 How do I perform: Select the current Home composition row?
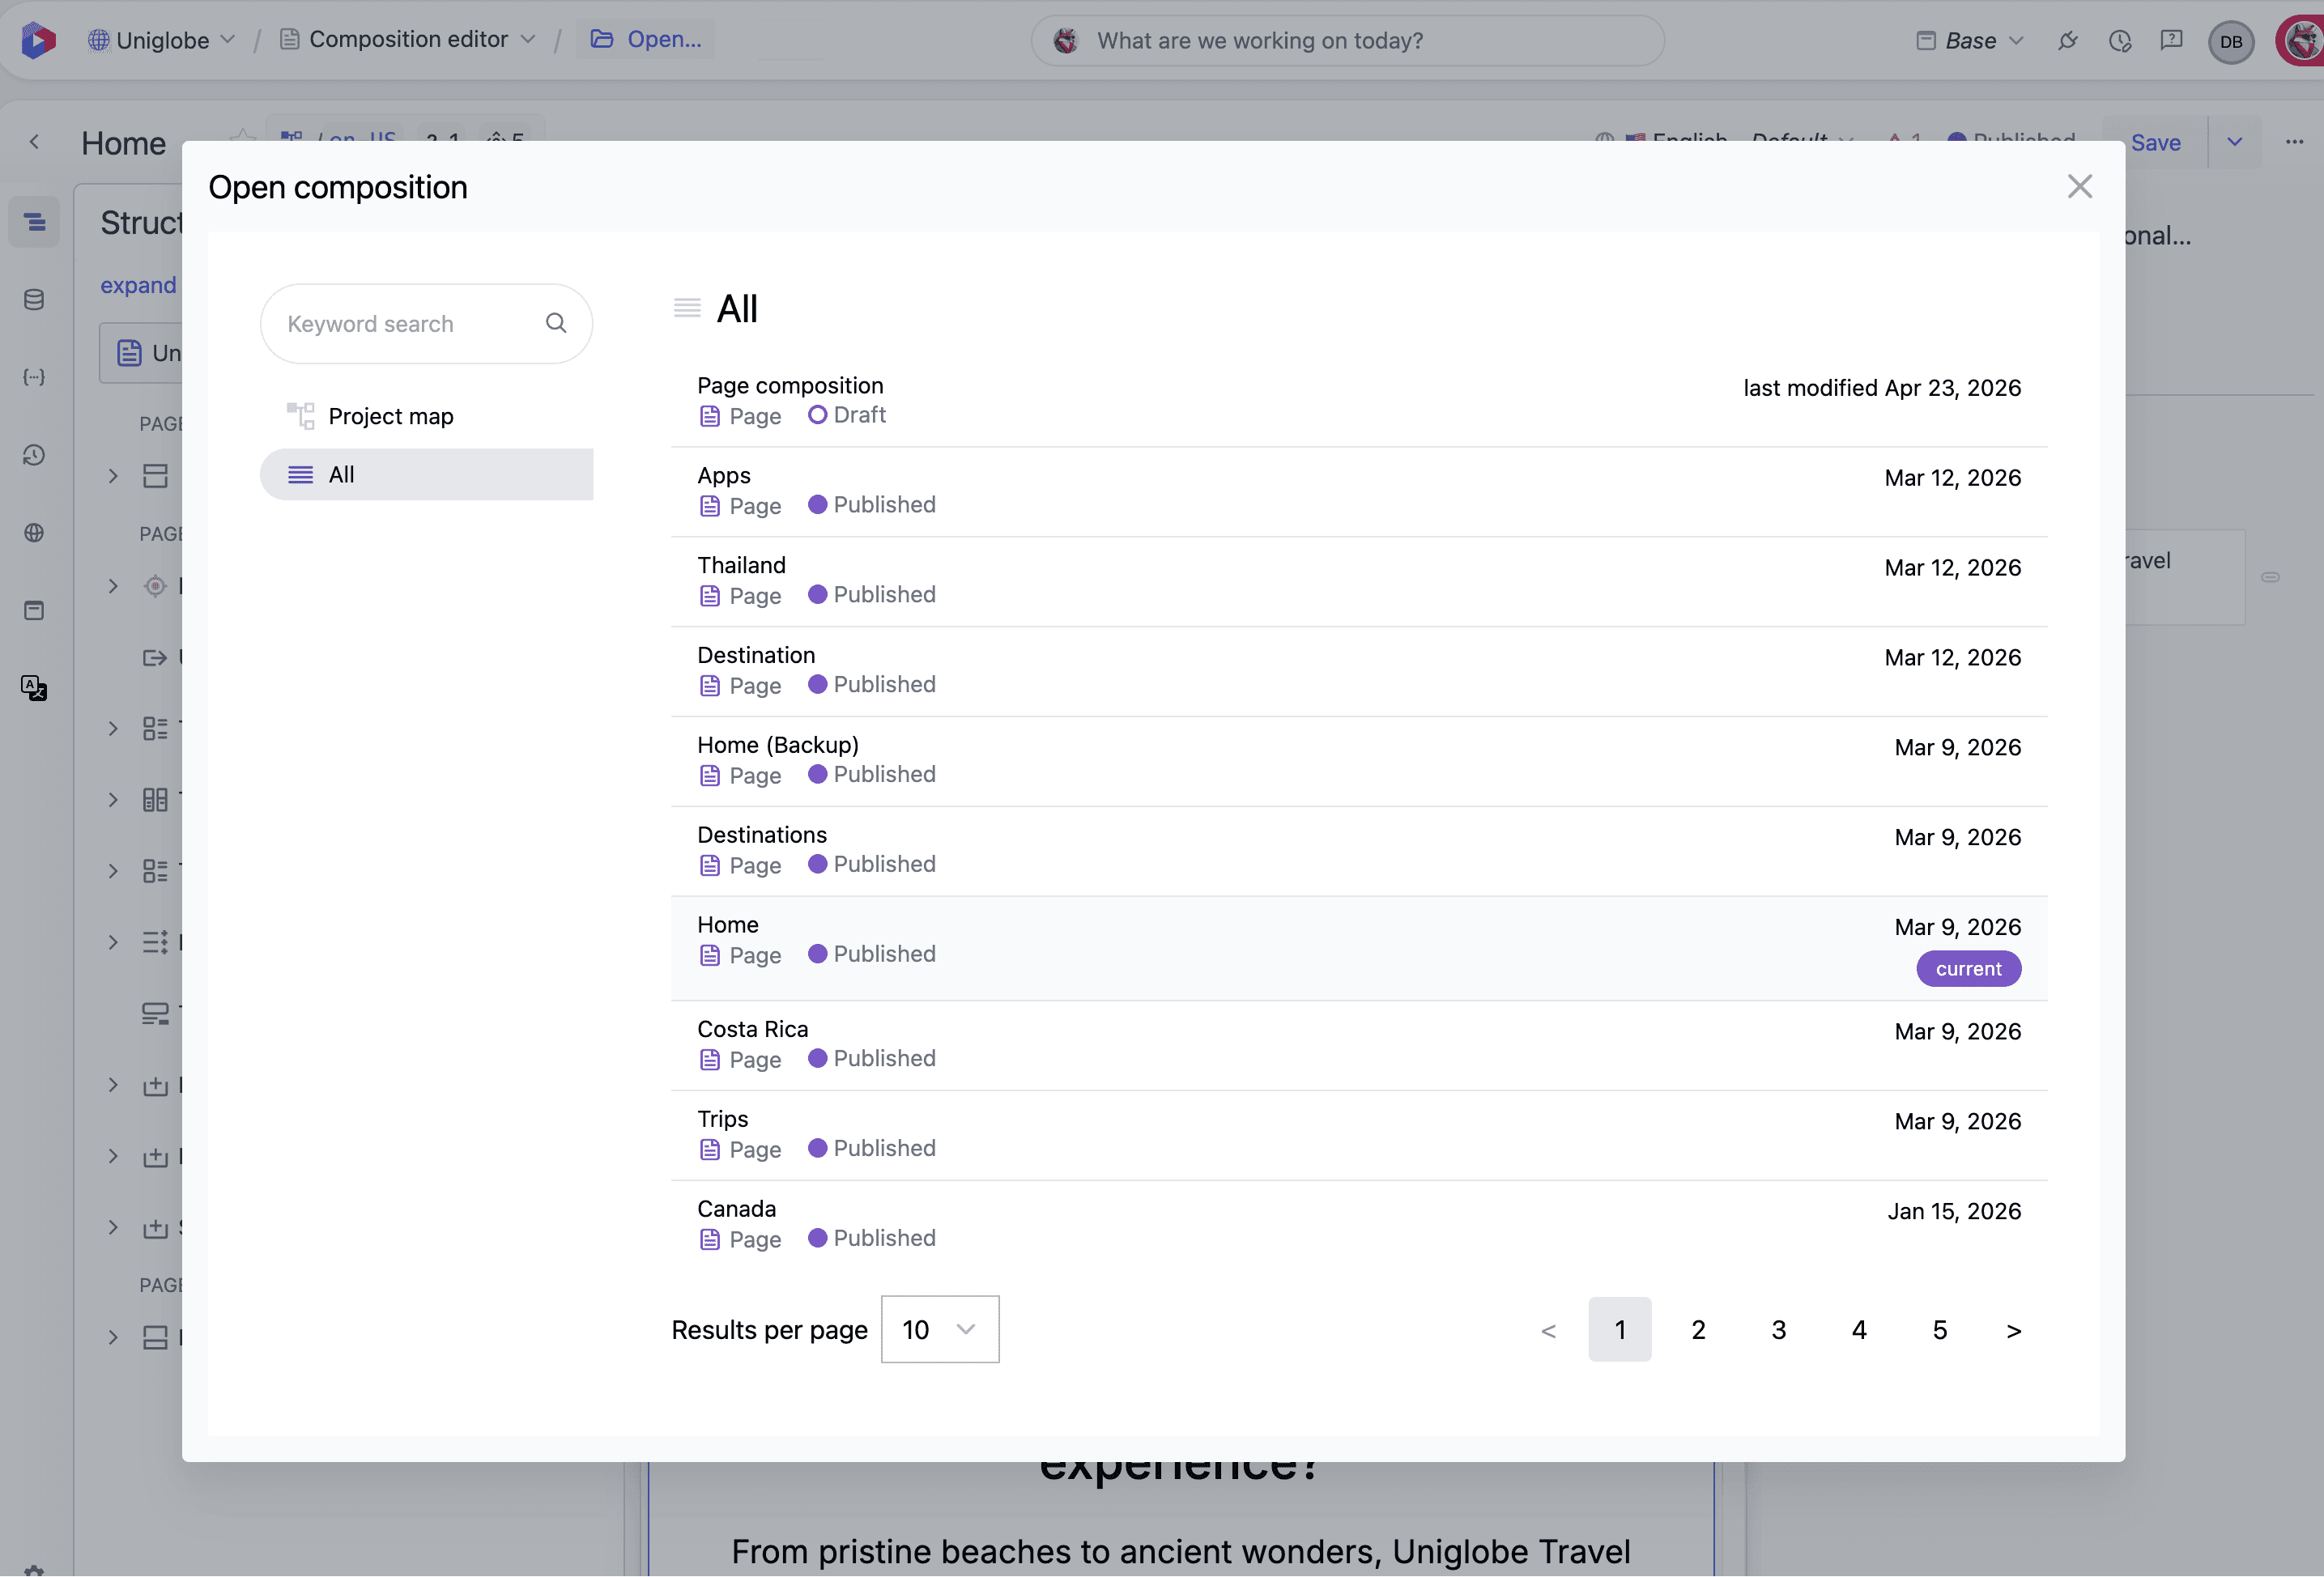[1359, 948]
